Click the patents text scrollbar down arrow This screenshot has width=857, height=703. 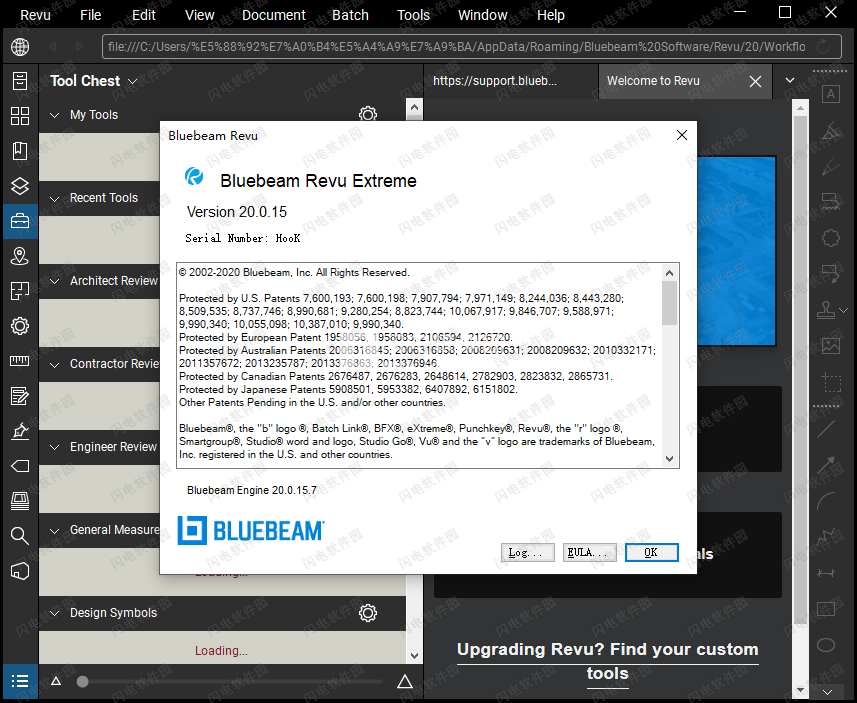[670, 459]
